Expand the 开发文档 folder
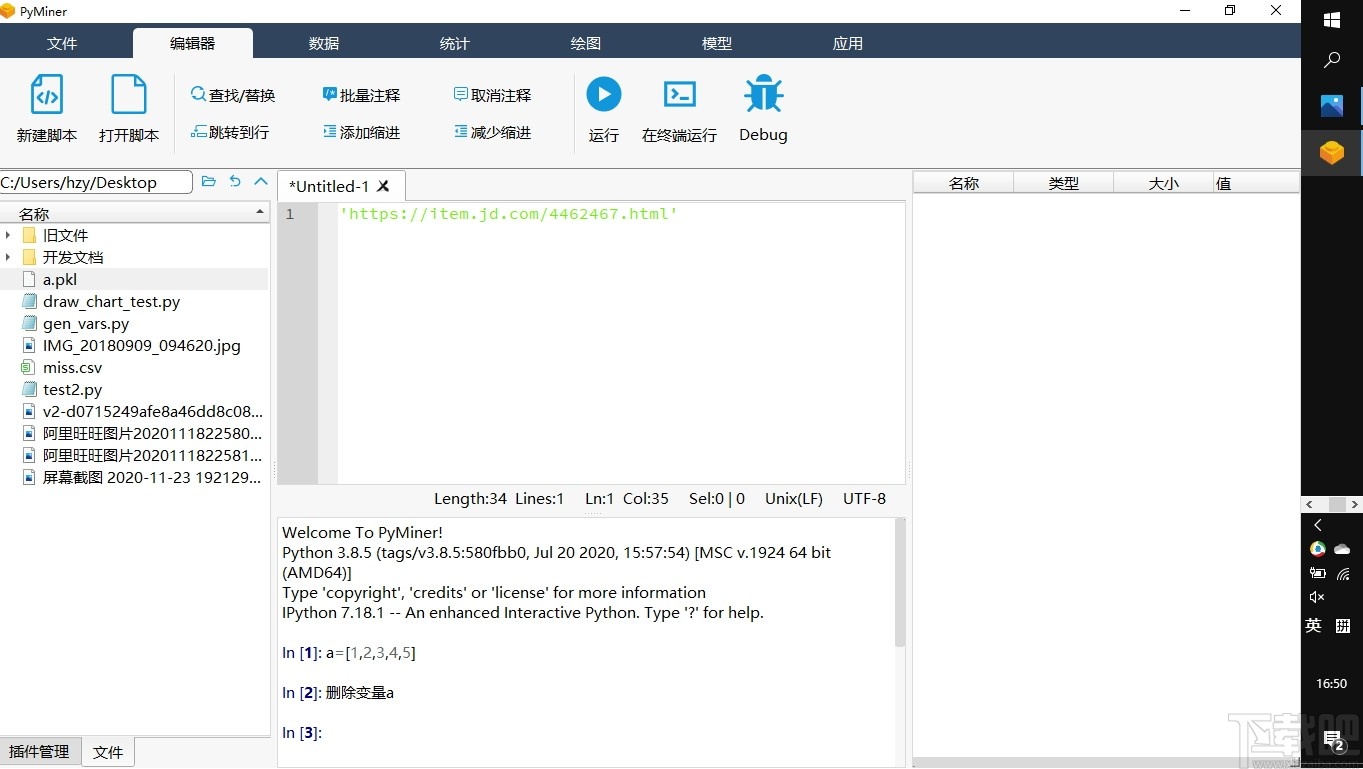The width and height of the screenshot is (1363, 769). coord(8,257)
